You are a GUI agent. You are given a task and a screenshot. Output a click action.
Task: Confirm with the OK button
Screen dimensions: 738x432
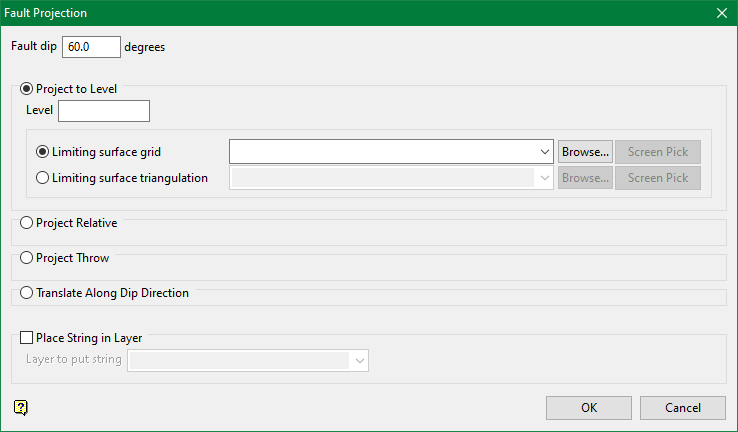tap(589, 408)
